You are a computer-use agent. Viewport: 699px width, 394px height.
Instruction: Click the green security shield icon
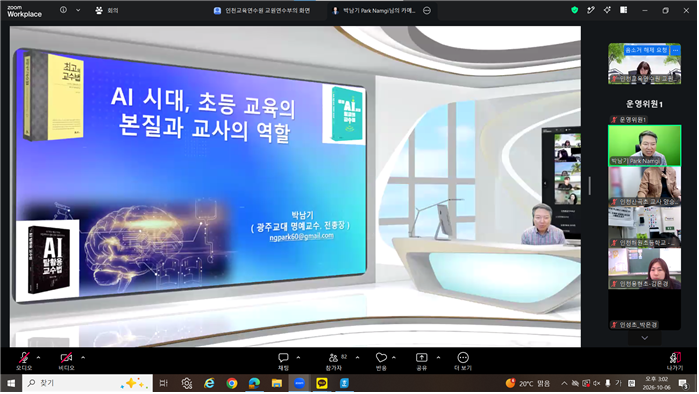pos(575,10)
